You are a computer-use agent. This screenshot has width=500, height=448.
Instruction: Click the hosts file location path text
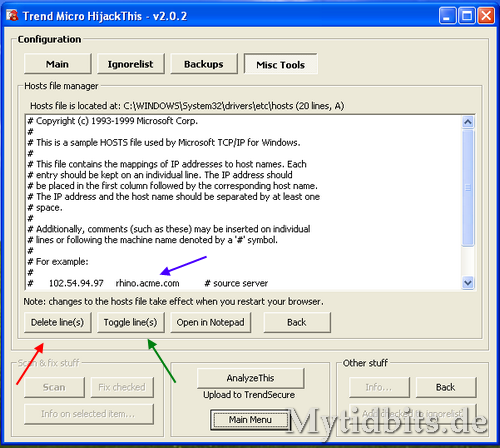click(187, 106)
